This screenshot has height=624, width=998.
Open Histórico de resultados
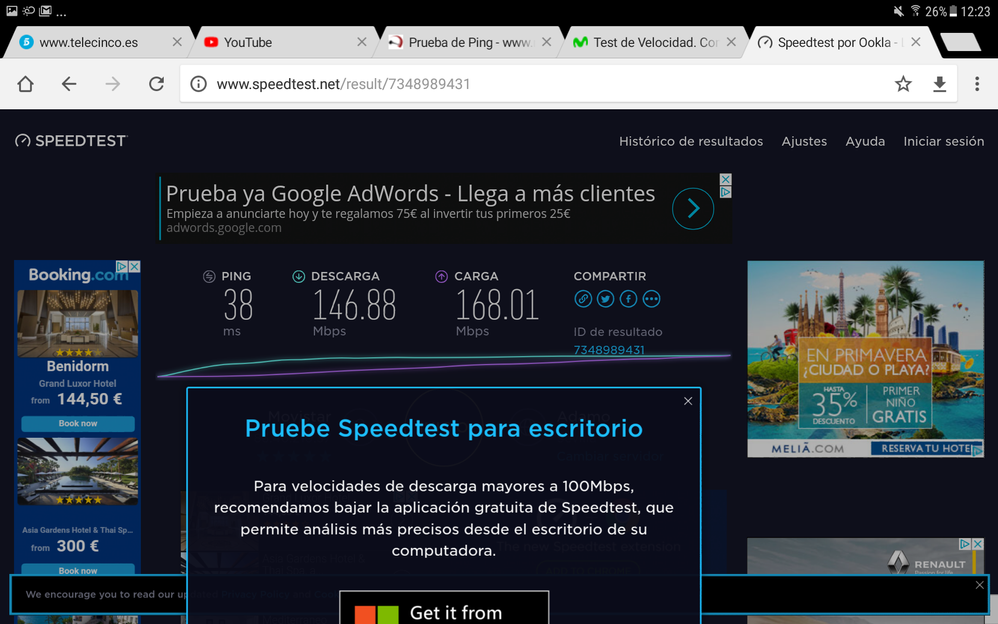click(x=690, y=141)
